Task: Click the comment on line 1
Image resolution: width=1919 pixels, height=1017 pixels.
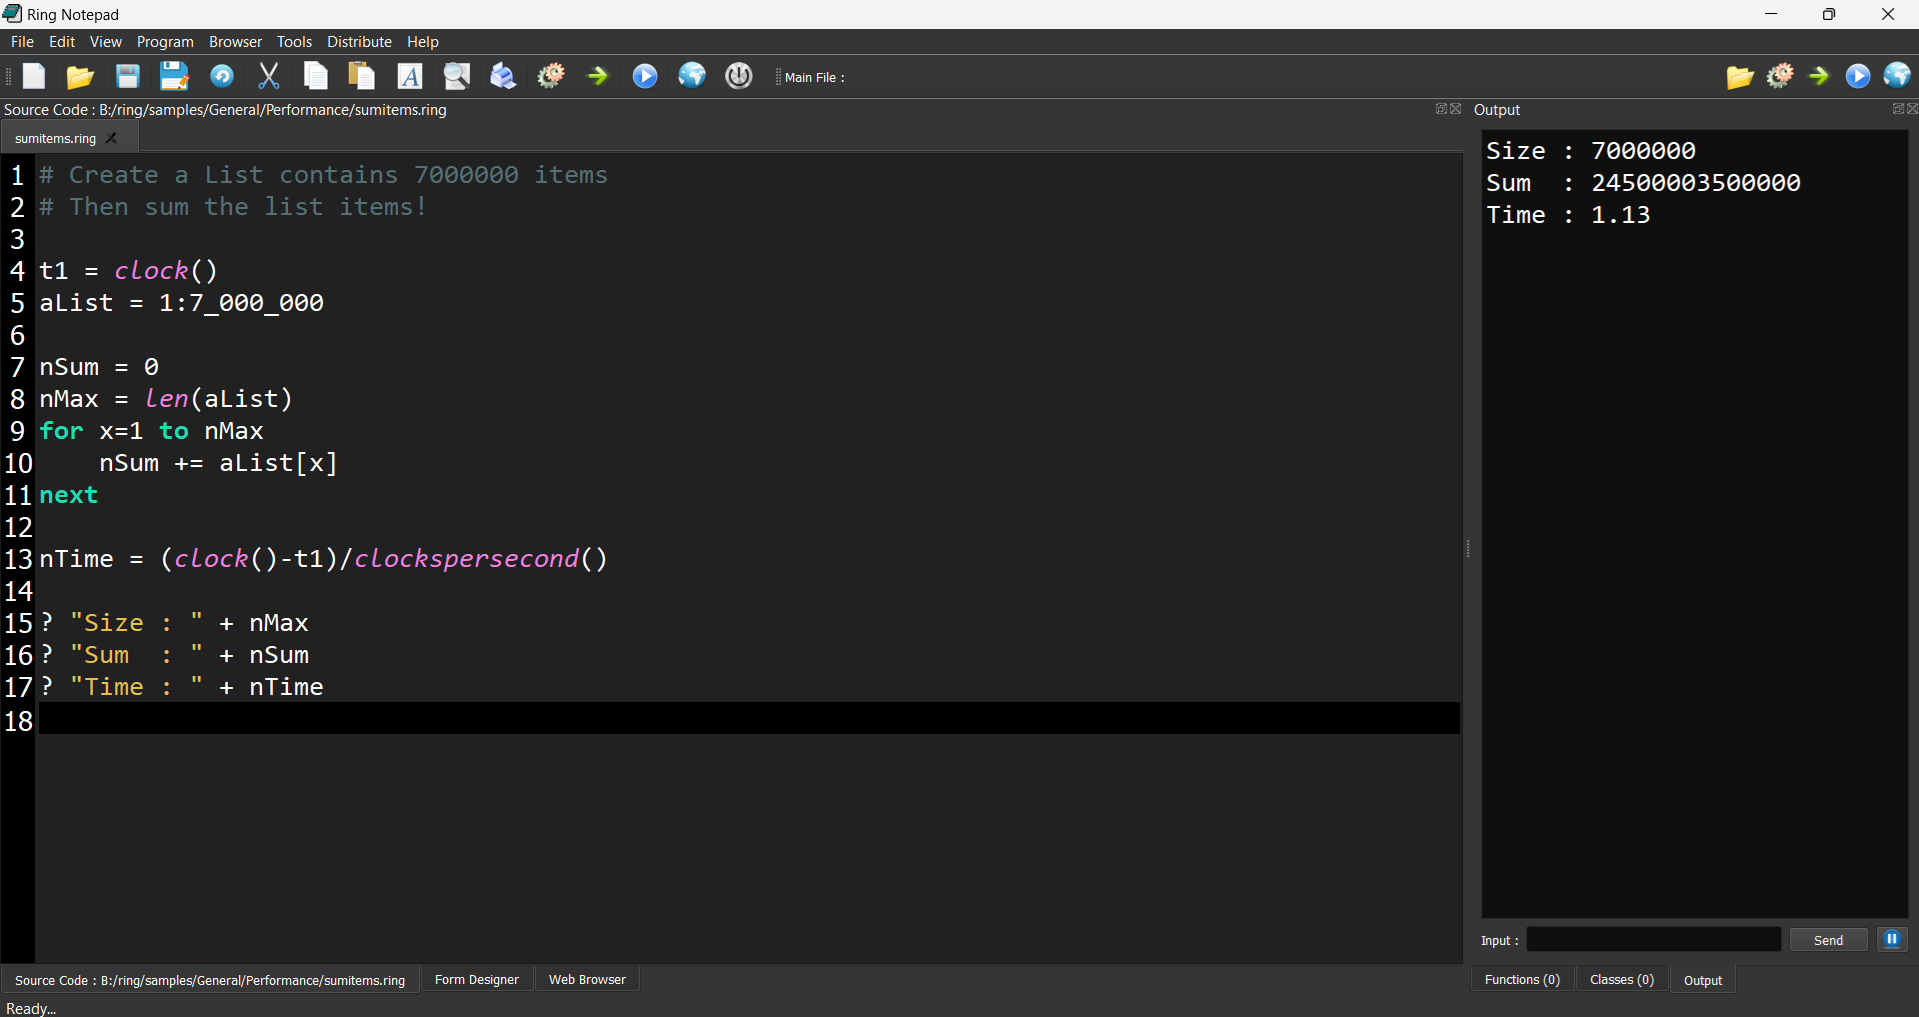Action: 323,175
